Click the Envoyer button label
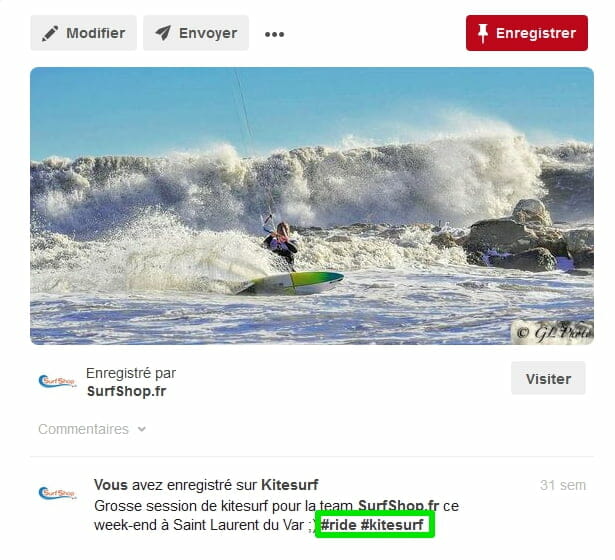Image resolution: width=615 pixels, height=560 pixels. pyautogui.click(x=208, y=33)
